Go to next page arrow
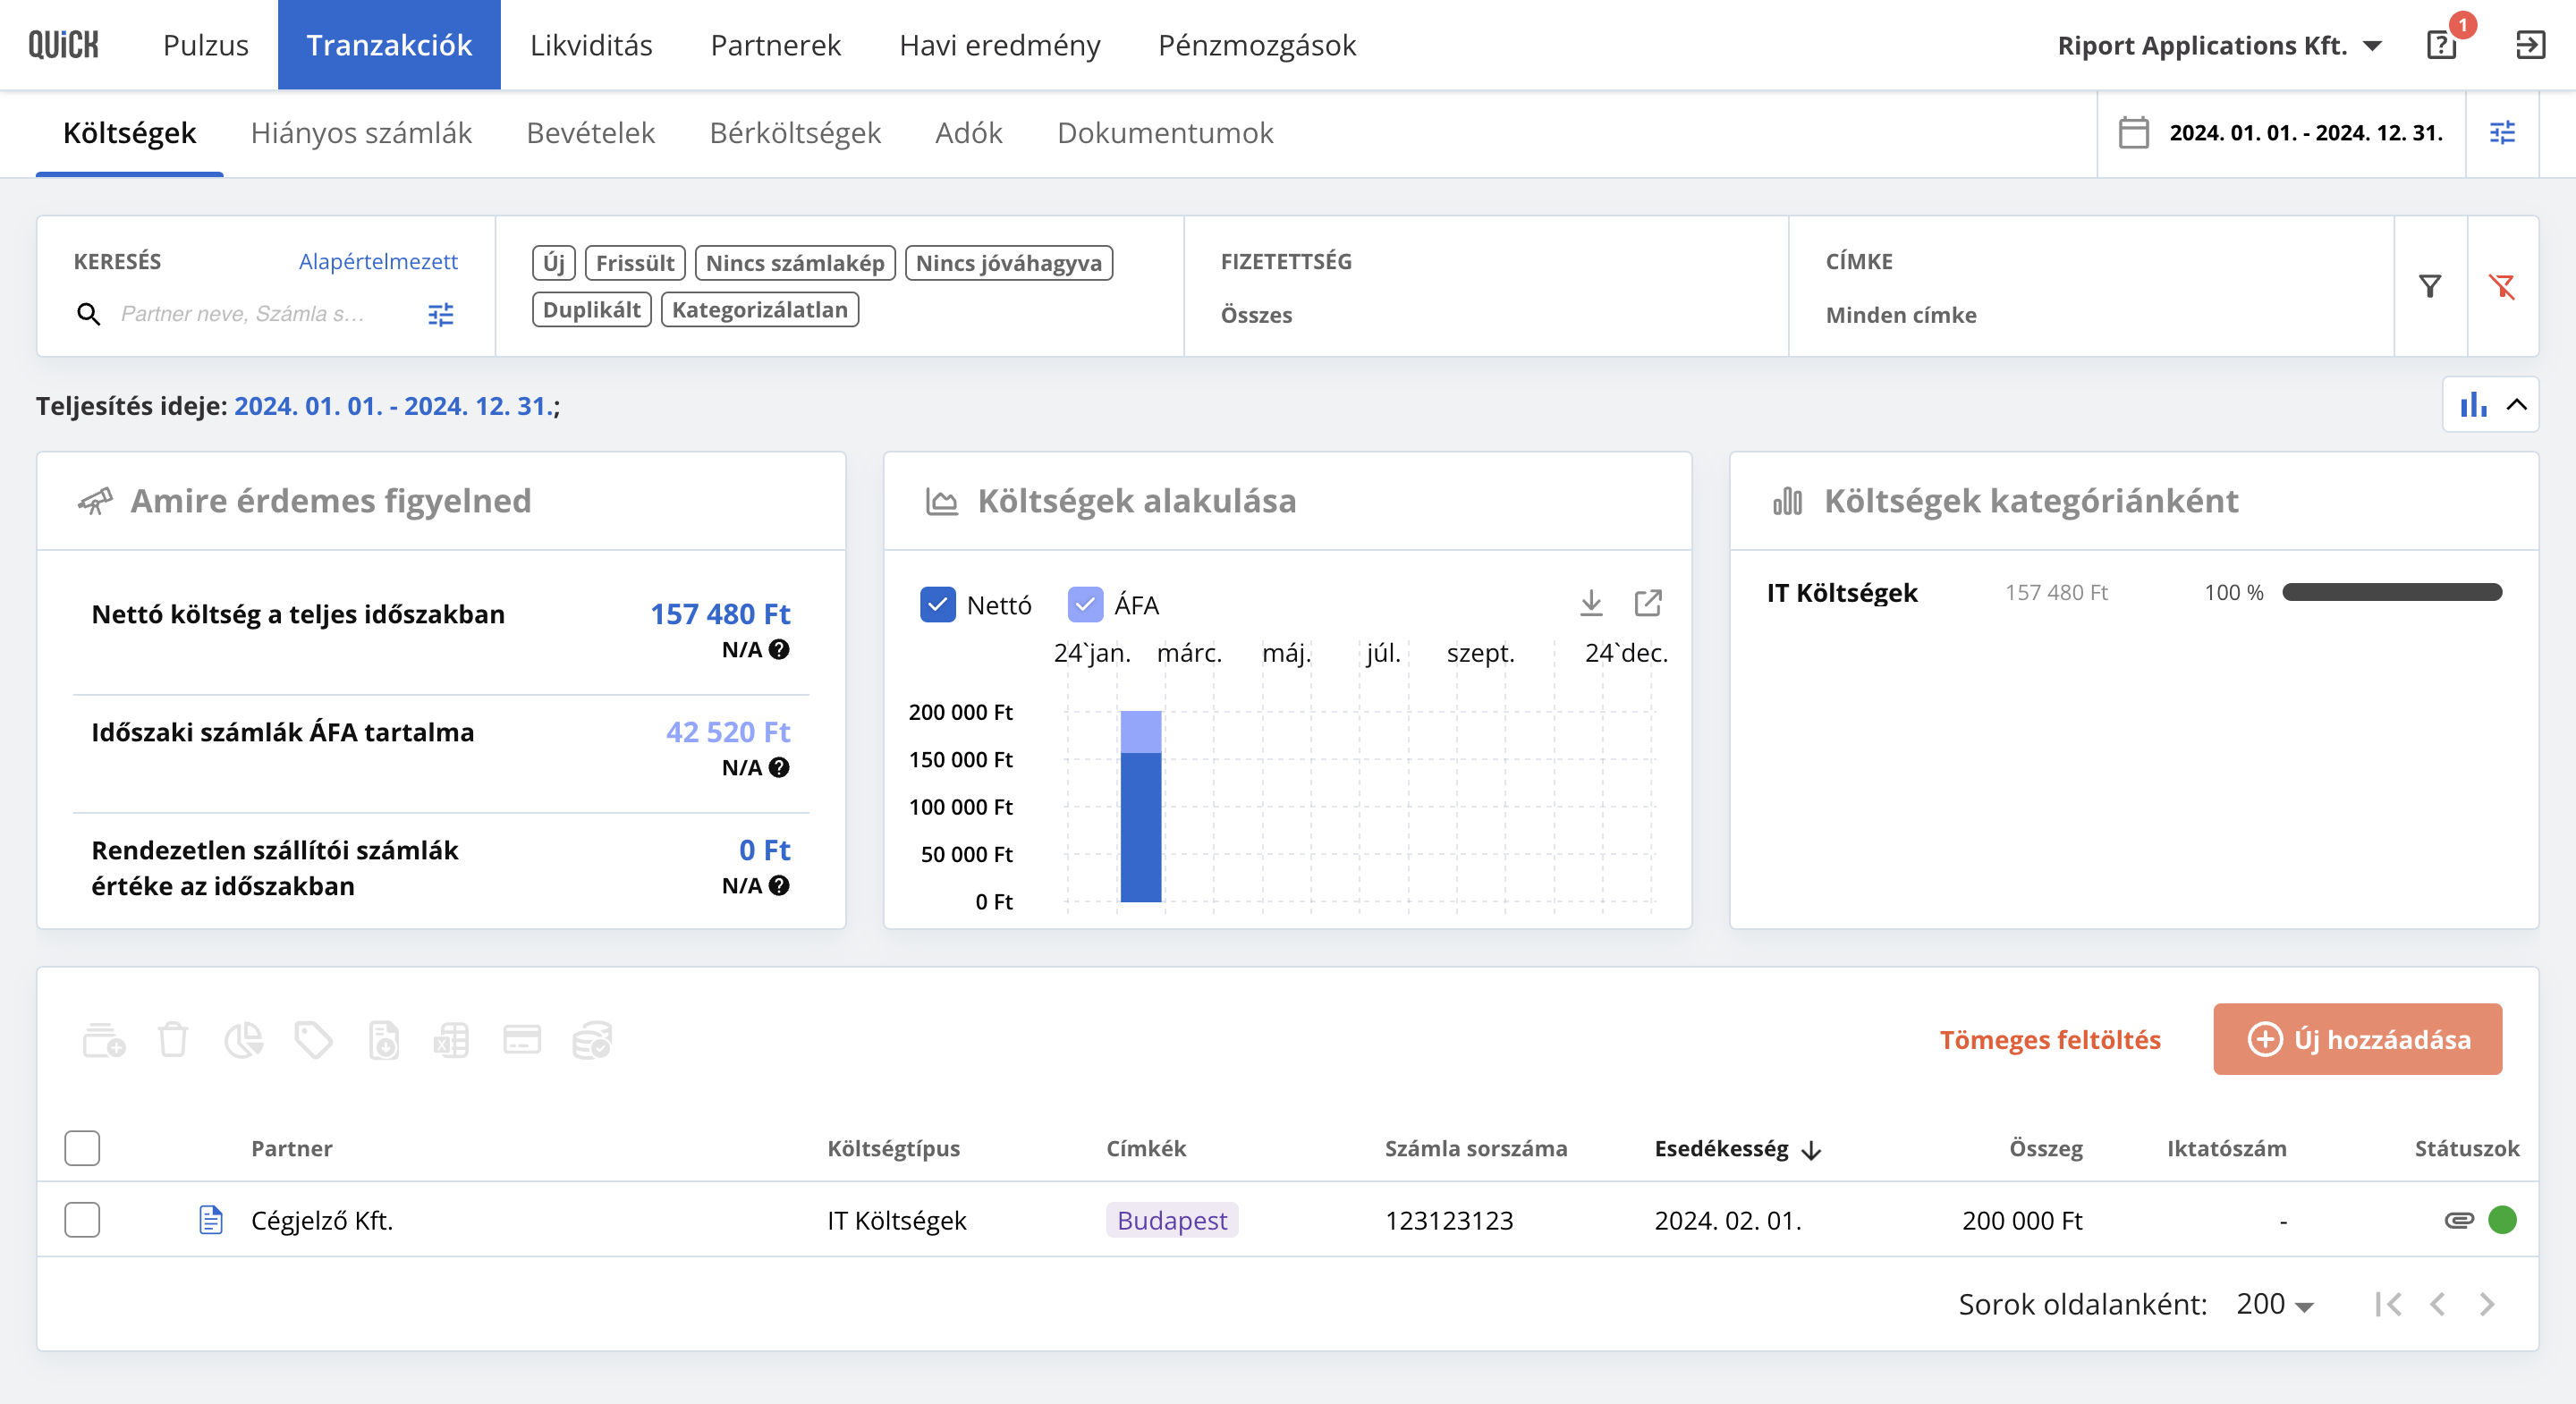 [x=2487, y=1304]
